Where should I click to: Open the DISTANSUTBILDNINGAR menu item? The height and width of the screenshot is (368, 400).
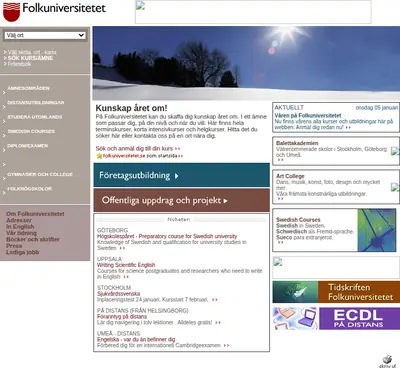tap(36, 103)
